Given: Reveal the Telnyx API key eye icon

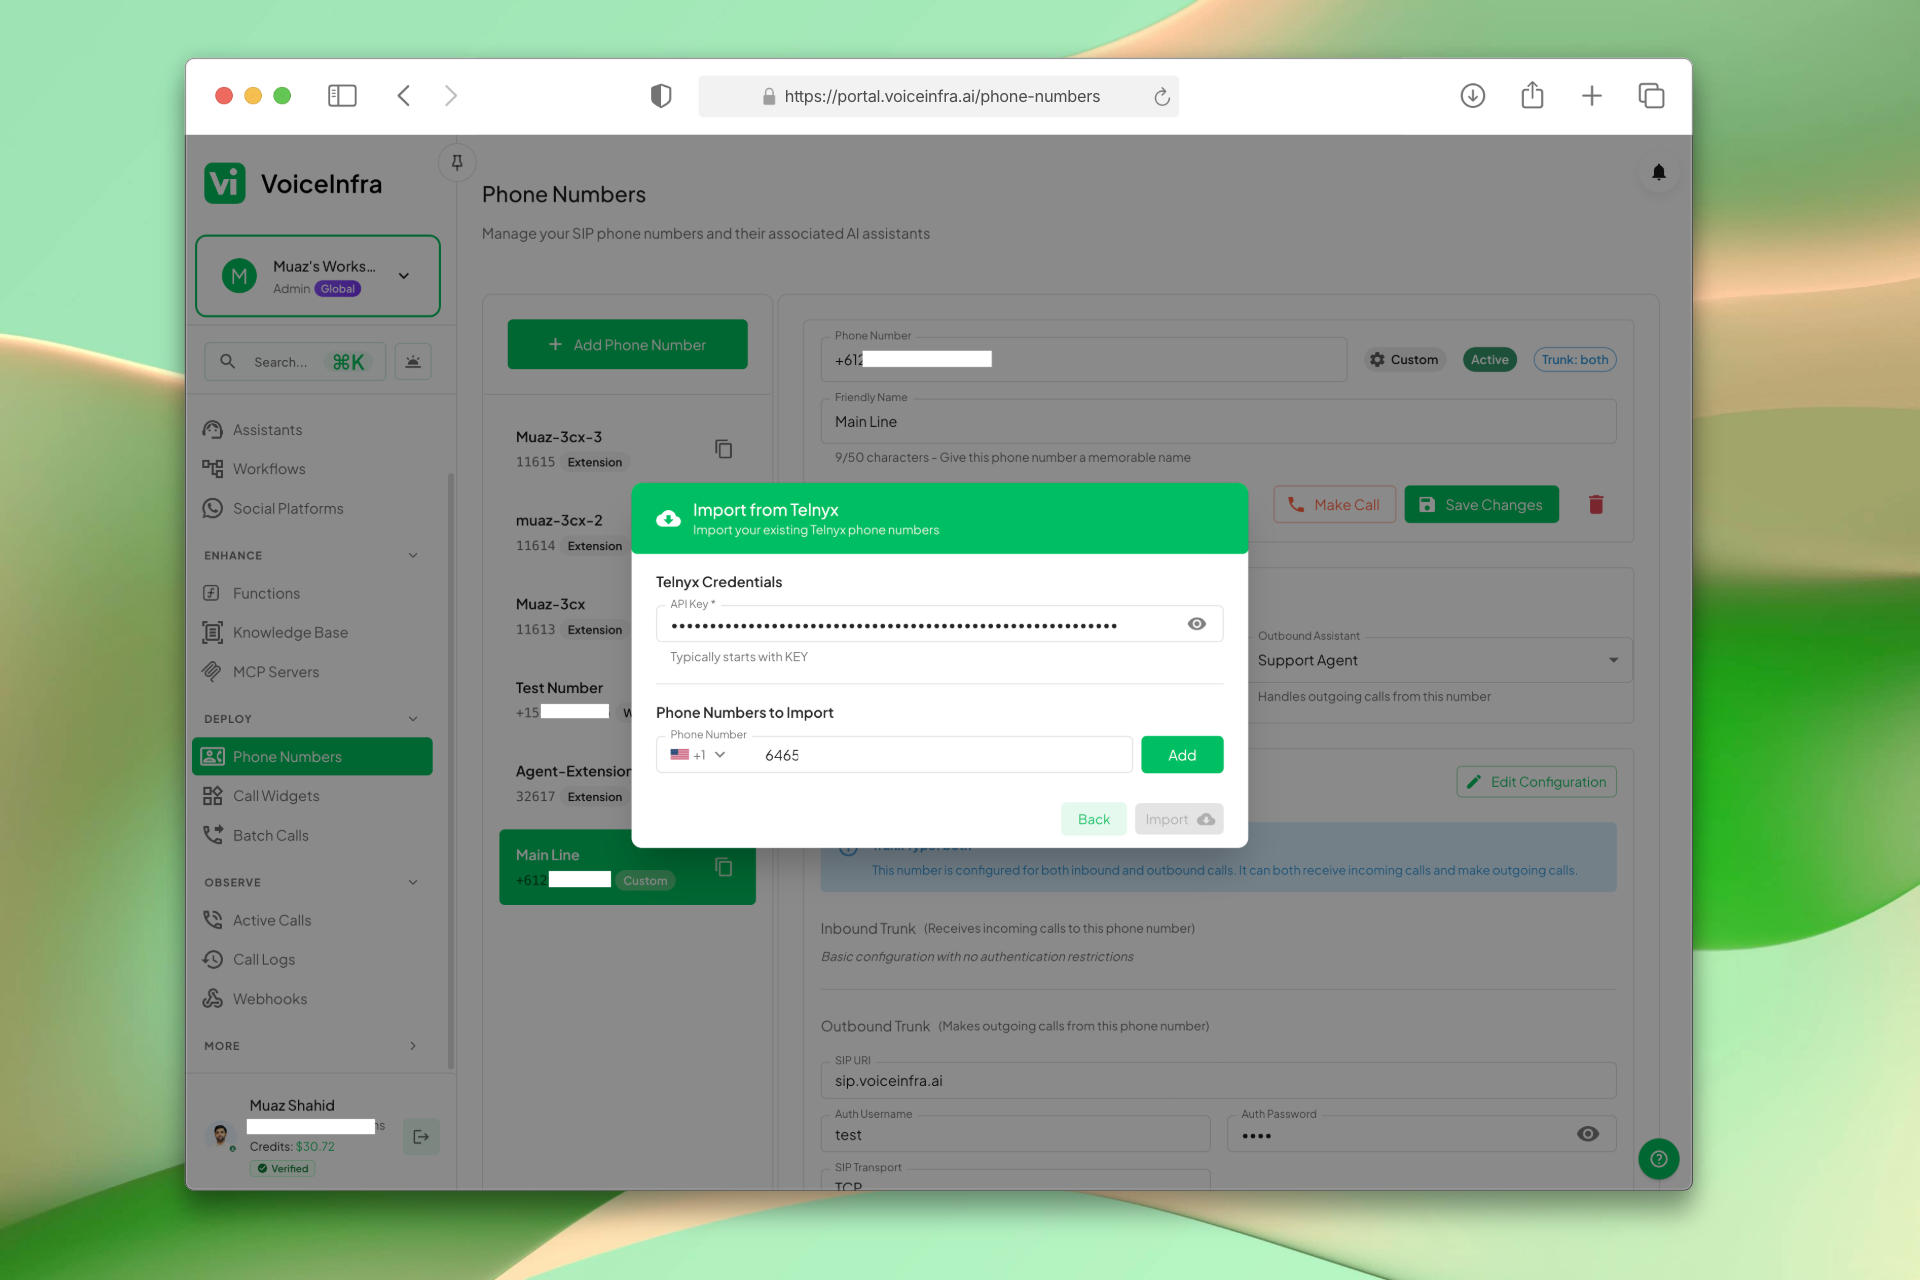Looking at the screenshot, I should 1196,624.
